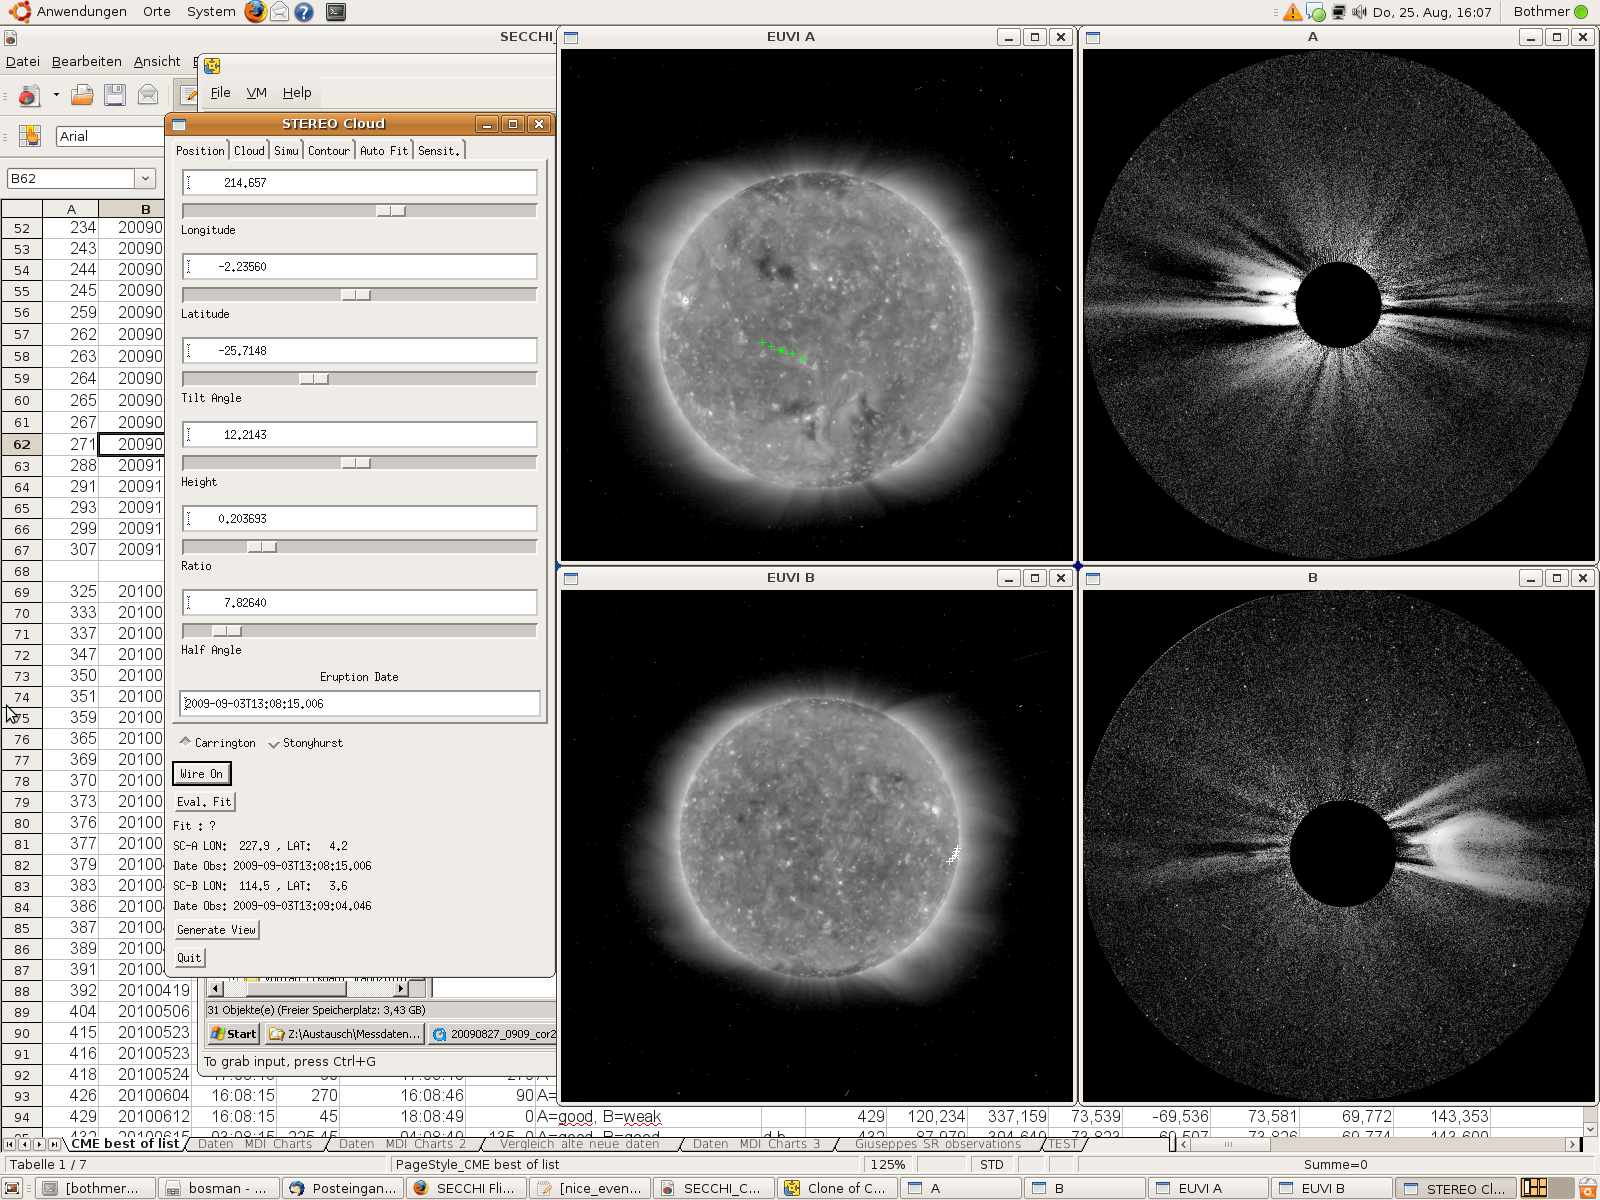Viewport: 1600px width, 1200px height.
Task: Switch to the Auto Fit tab
Action: 384,151
